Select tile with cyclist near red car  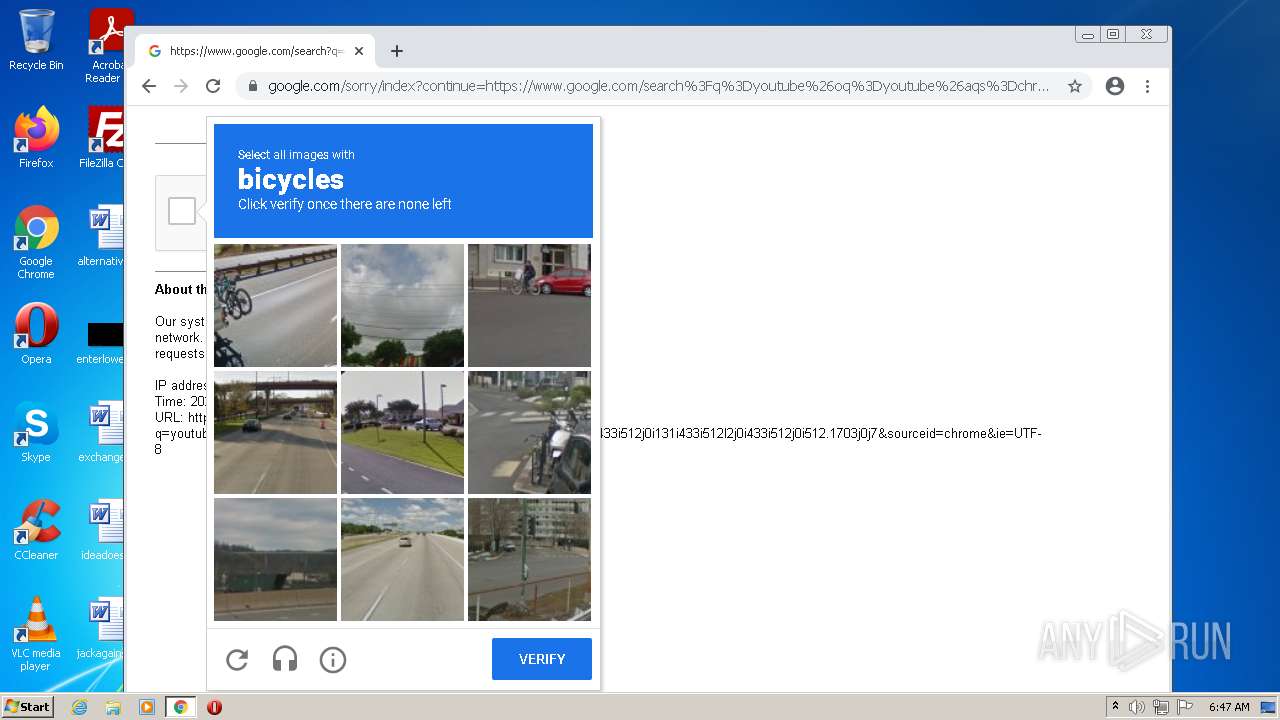pyautogui.click(x=529, y=305)
